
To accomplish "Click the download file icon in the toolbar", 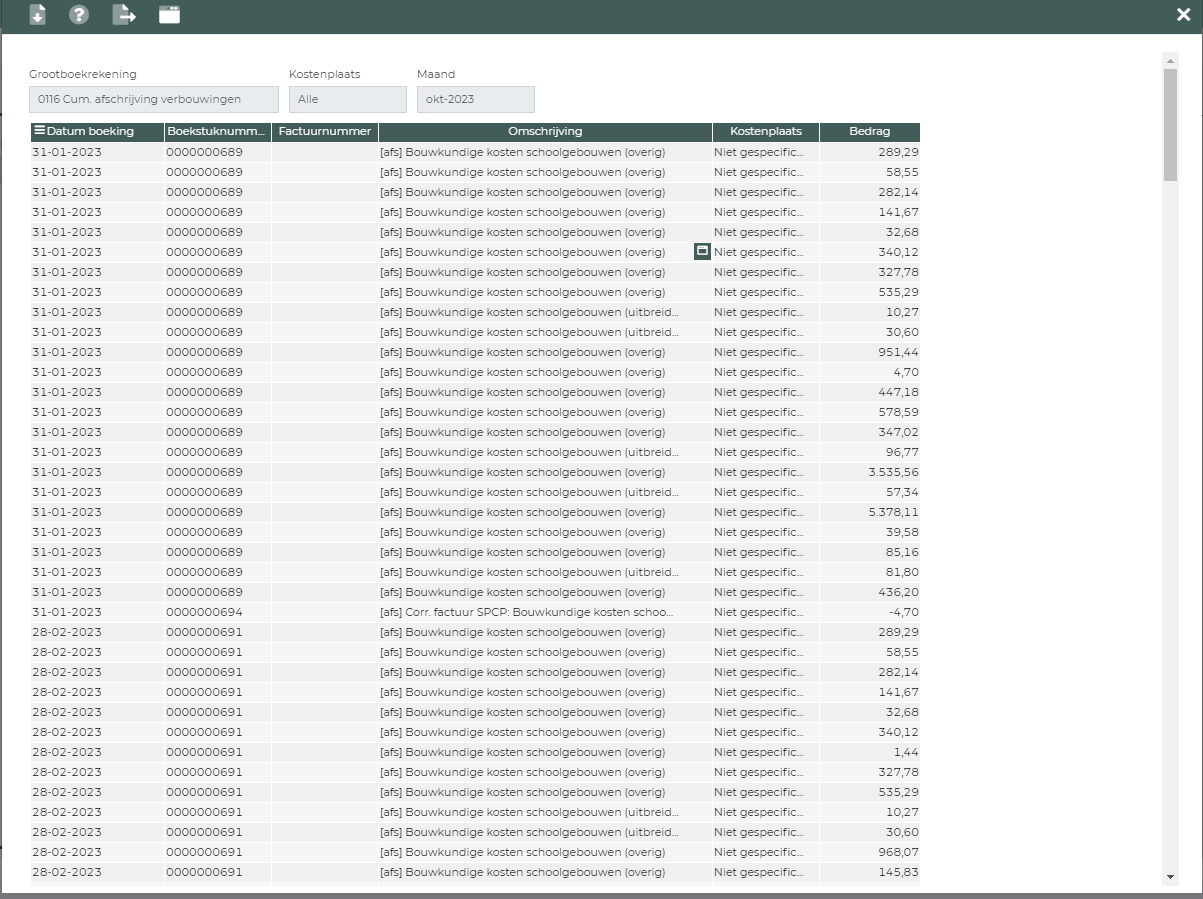I will click(x=37, y=15).
